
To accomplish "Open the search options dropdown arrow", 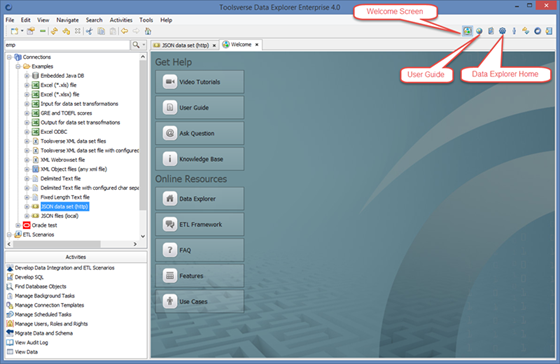I will (144, 45).
